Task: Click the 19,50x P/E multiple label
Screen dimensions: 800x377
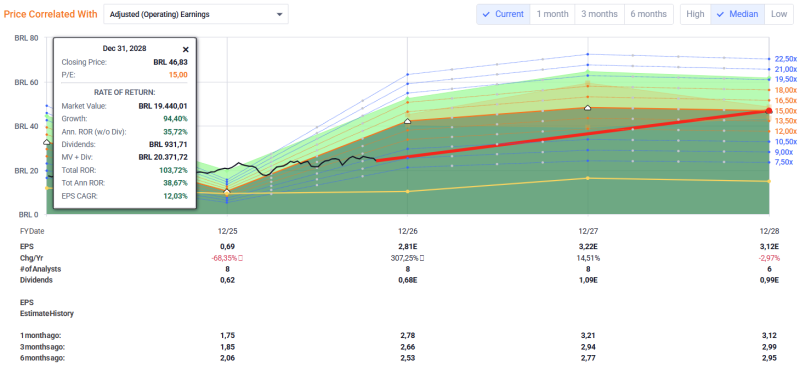Action: (x=786, y=80)
